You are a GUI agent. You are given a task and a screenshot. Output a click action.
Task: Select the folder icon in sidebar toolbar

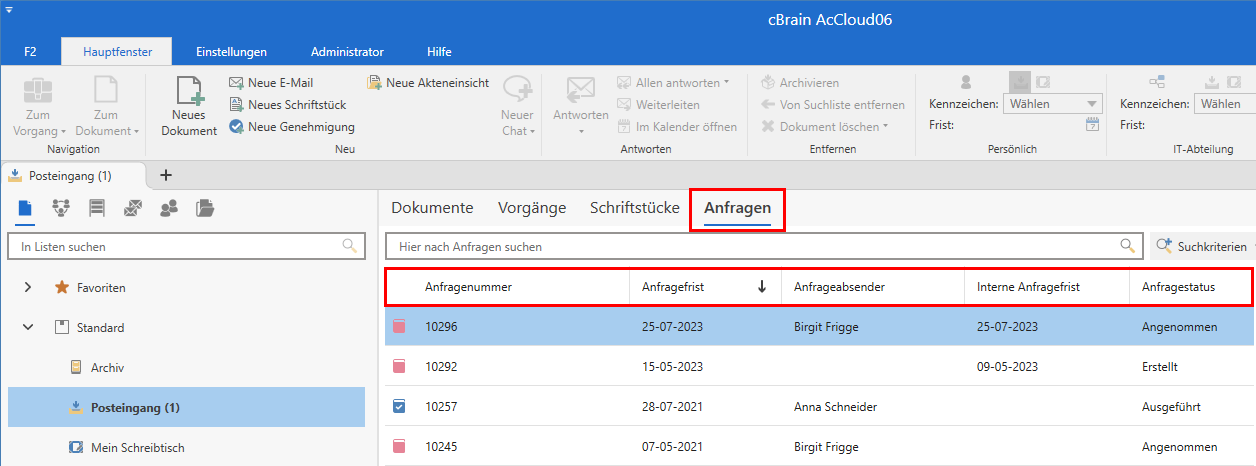tap(204, 208)
